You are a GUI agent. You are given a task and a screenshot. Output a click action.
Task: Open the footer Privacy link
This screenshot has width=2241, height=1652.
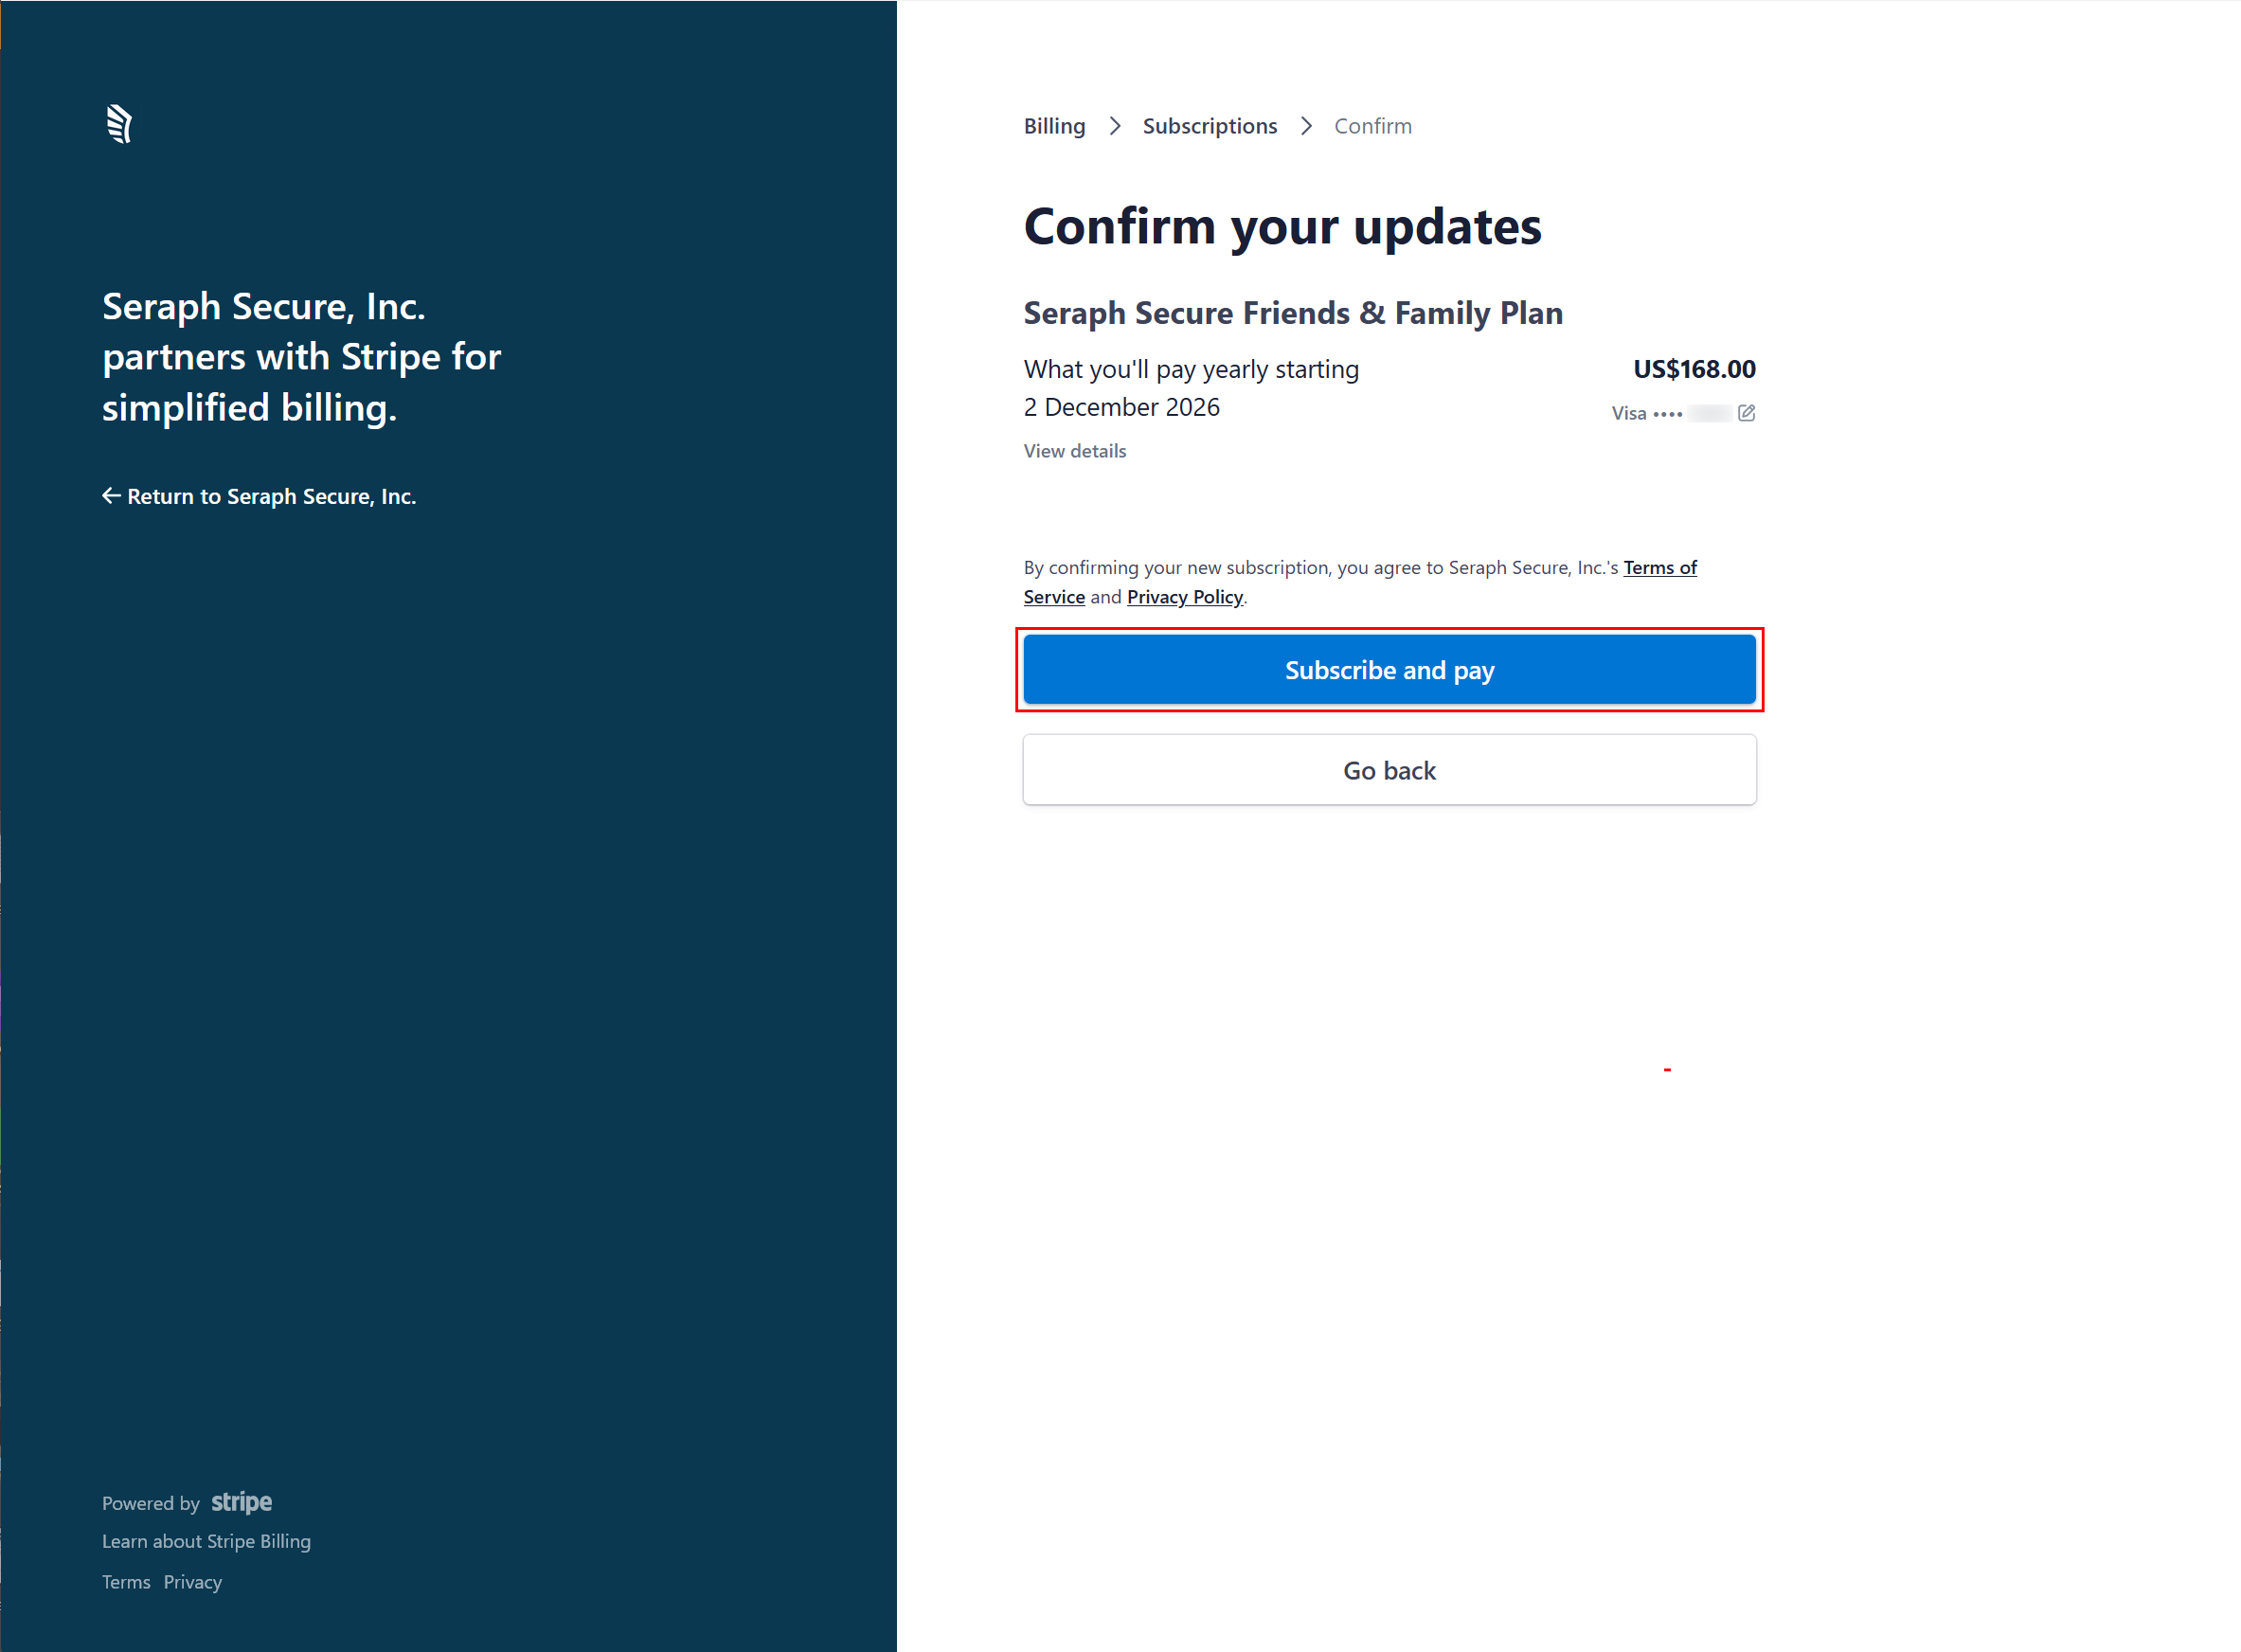tap(192, 1582)
